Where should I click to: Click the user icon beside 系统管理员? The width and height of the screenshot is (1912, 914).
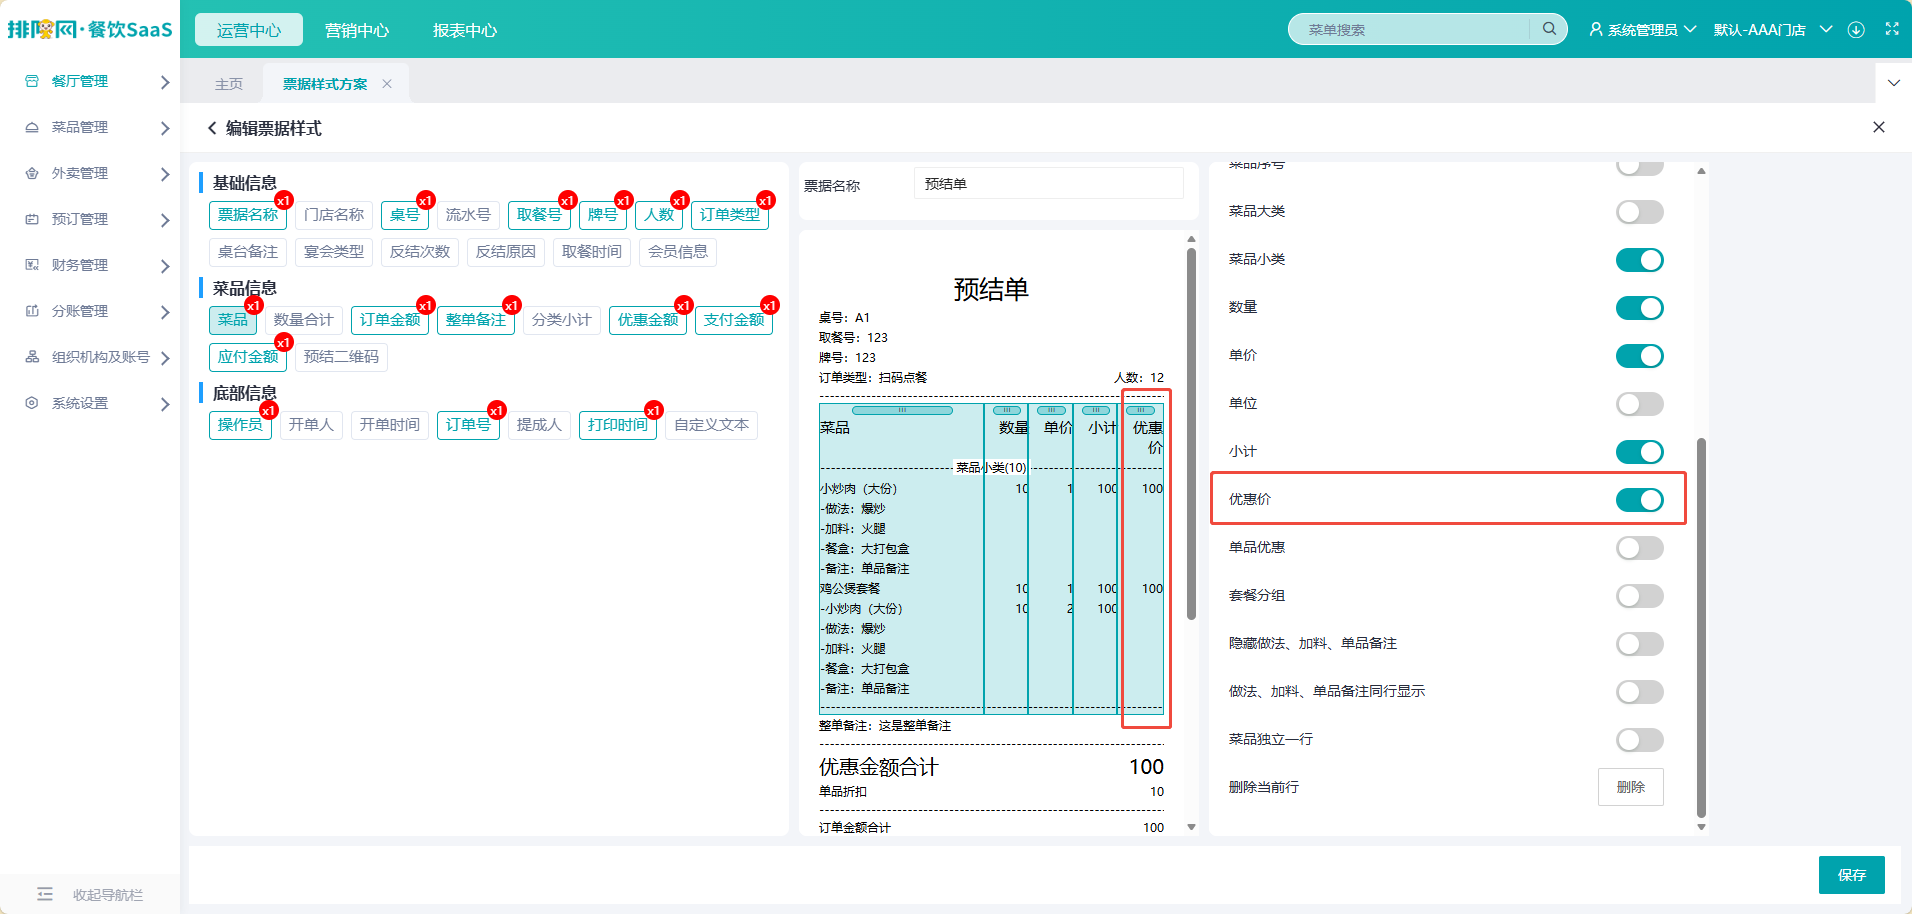[x=1596, y=29]
